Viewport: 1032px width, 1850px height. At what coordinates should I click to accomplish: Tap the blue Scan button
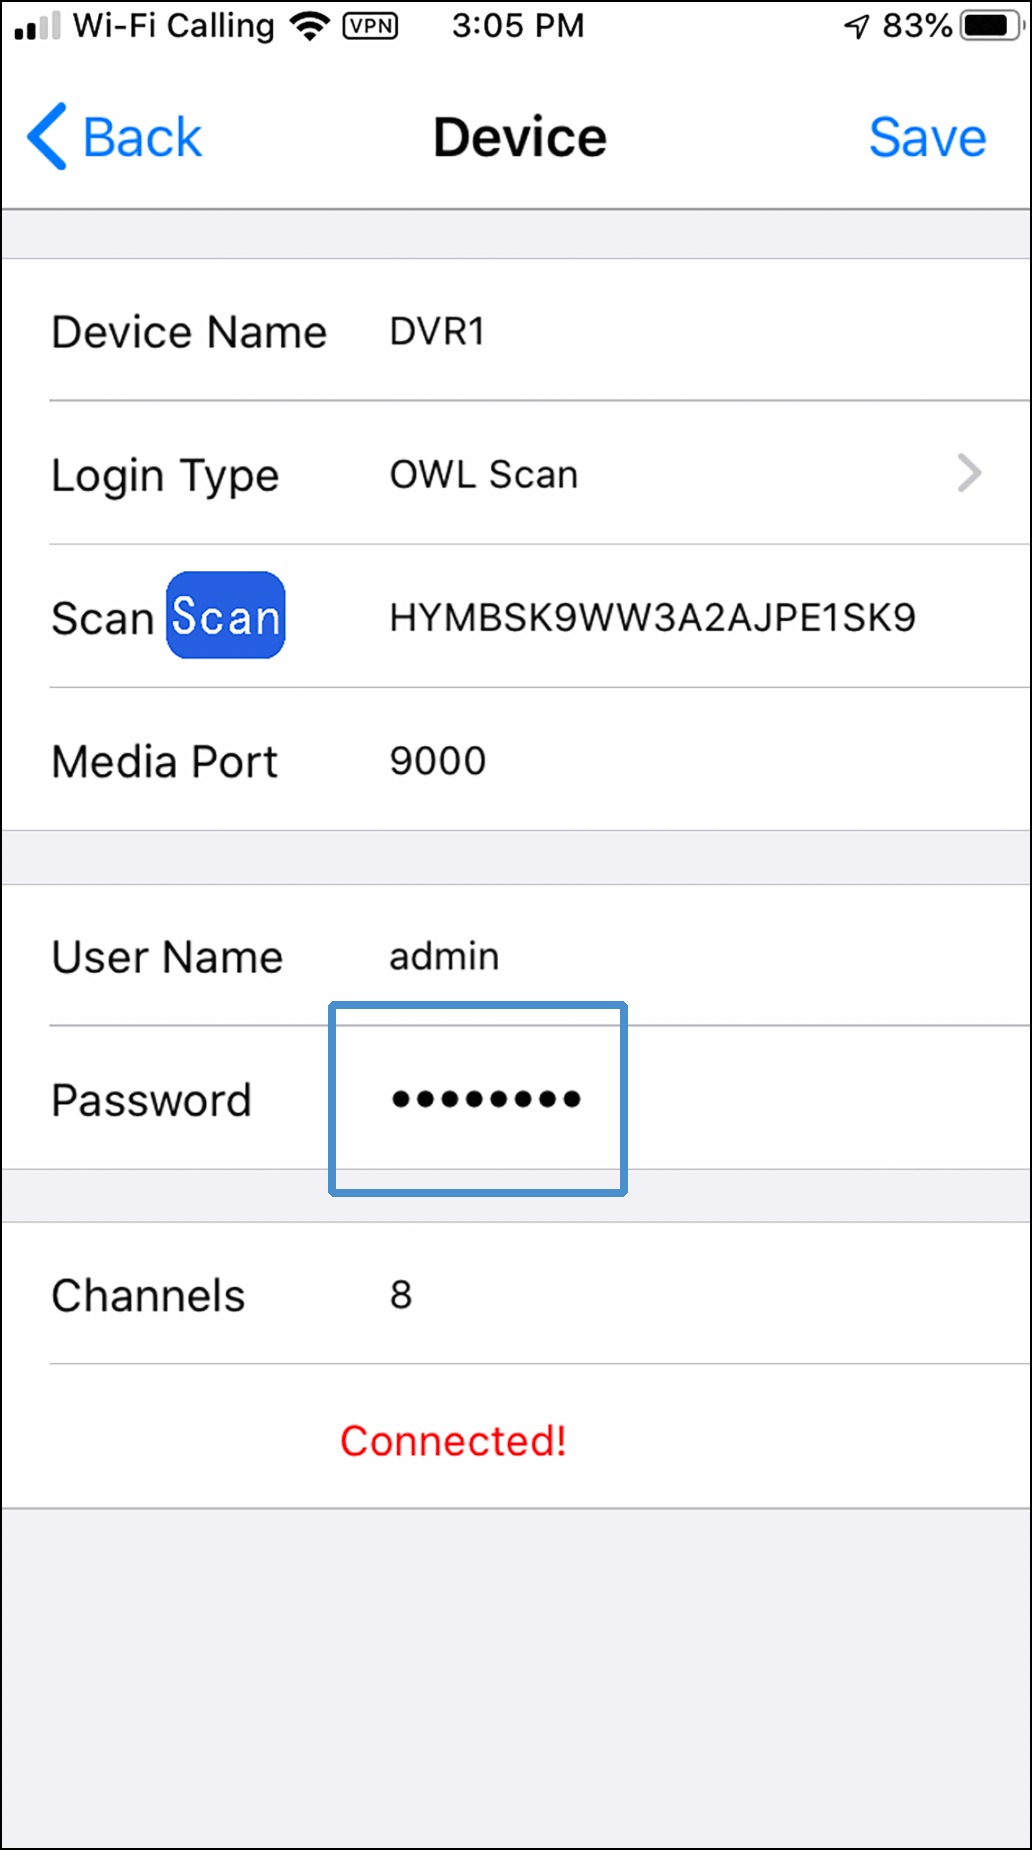coord(226,615)
